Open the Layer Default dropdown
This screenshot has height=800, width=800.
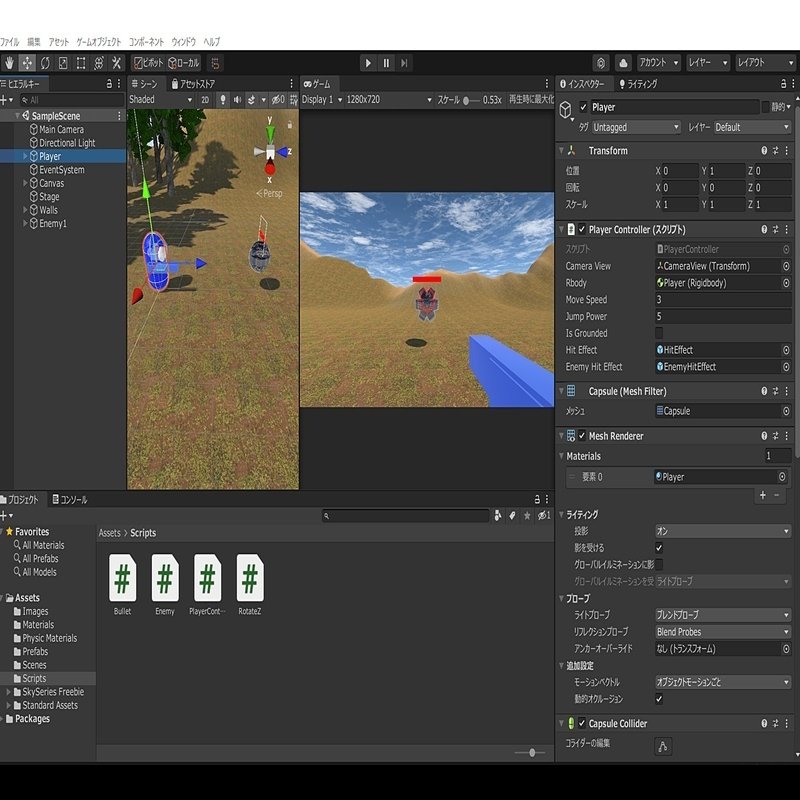(752, 127)
